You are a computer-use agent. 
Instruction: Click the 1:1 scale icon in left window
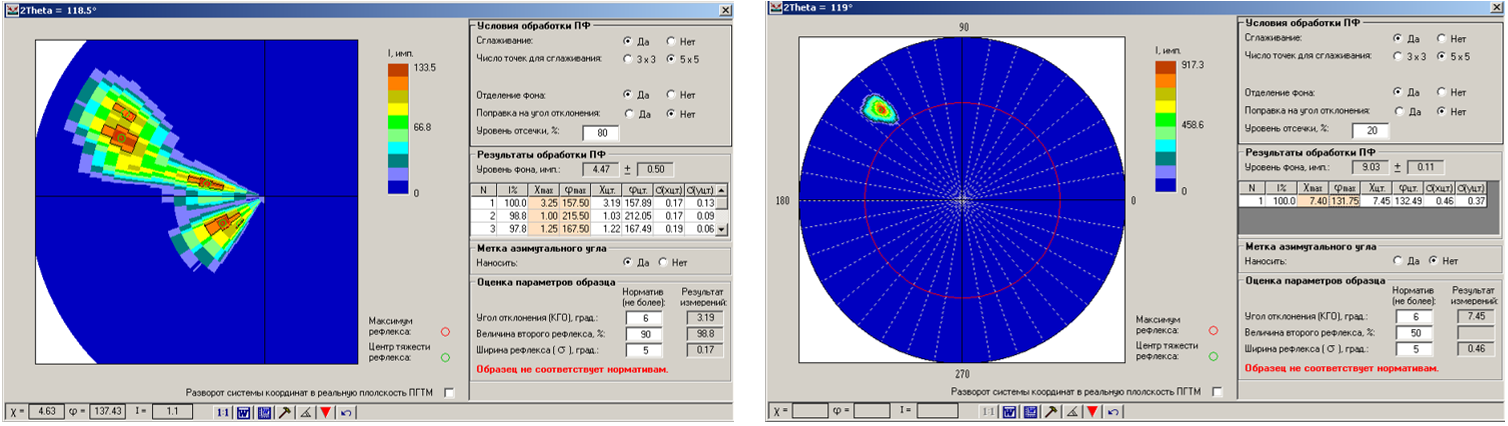click(x=225, y=411)
